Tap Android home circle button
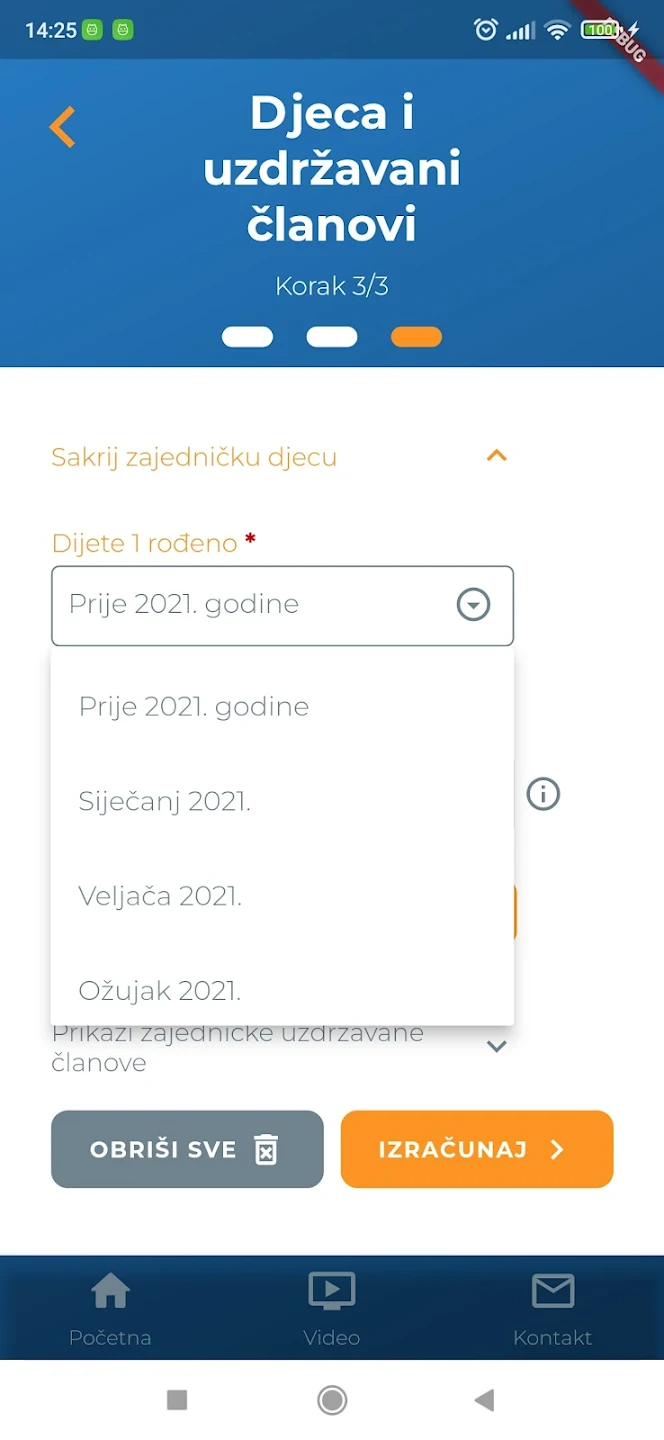Image resolution: width=664 pixels, height=1440 pixels. pos(332,1400)
